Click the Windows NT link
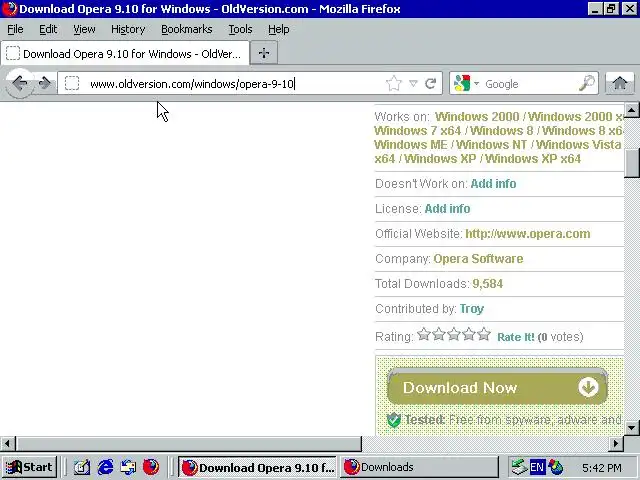 (x=491, y=144)
